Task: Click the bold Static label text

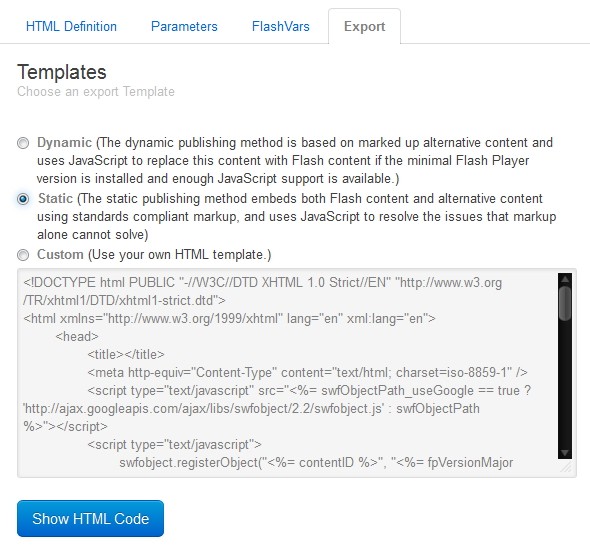Action: tap(55, 198)
